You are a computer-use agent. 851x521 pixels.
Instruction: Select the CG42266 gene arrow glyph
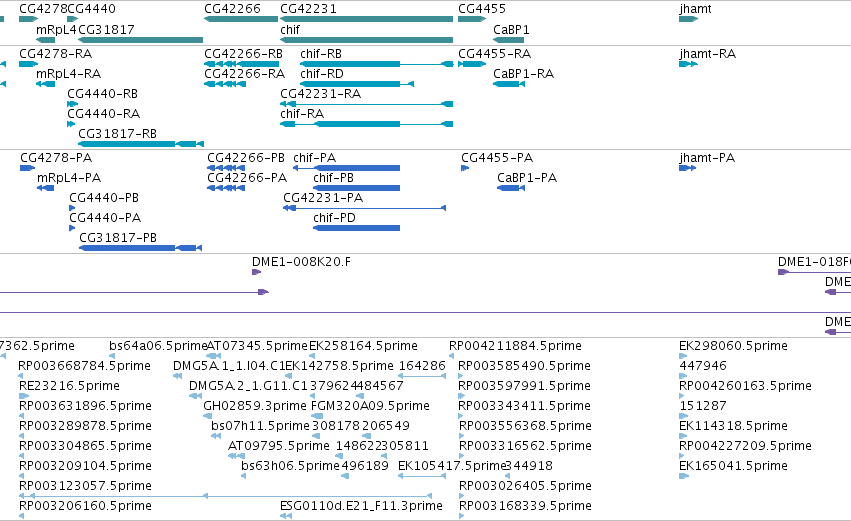tap(241, 19)
